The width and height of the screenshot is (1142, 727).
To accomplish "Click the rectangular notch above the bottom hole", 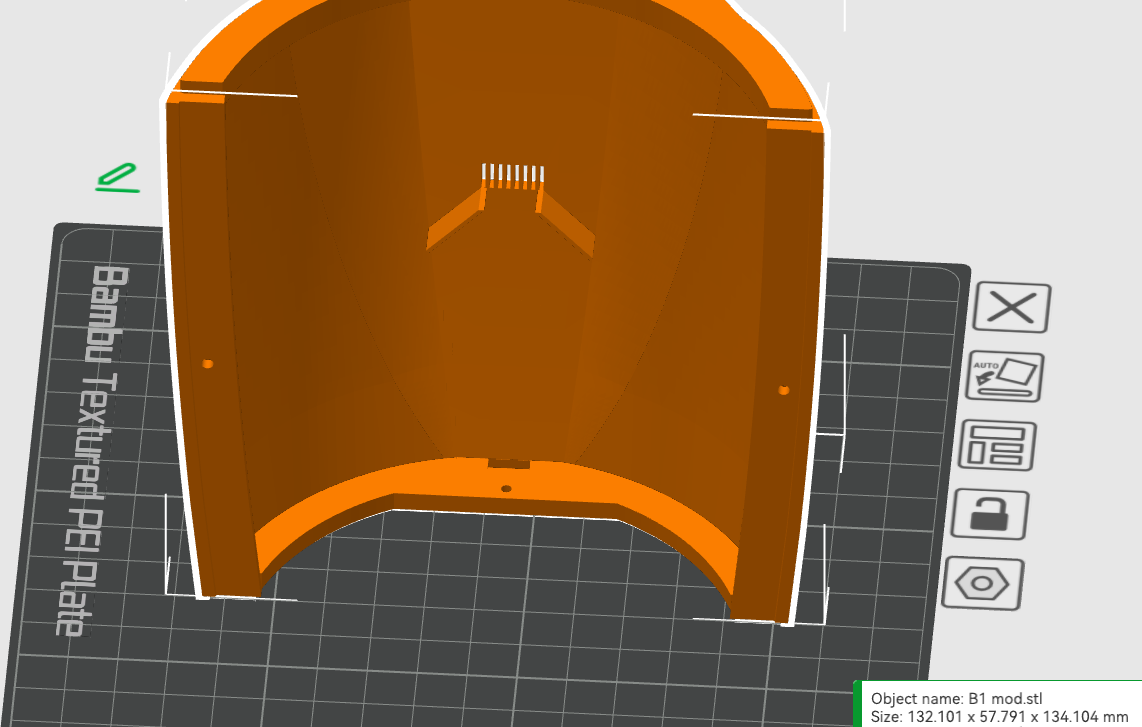I will pos(508,463).
